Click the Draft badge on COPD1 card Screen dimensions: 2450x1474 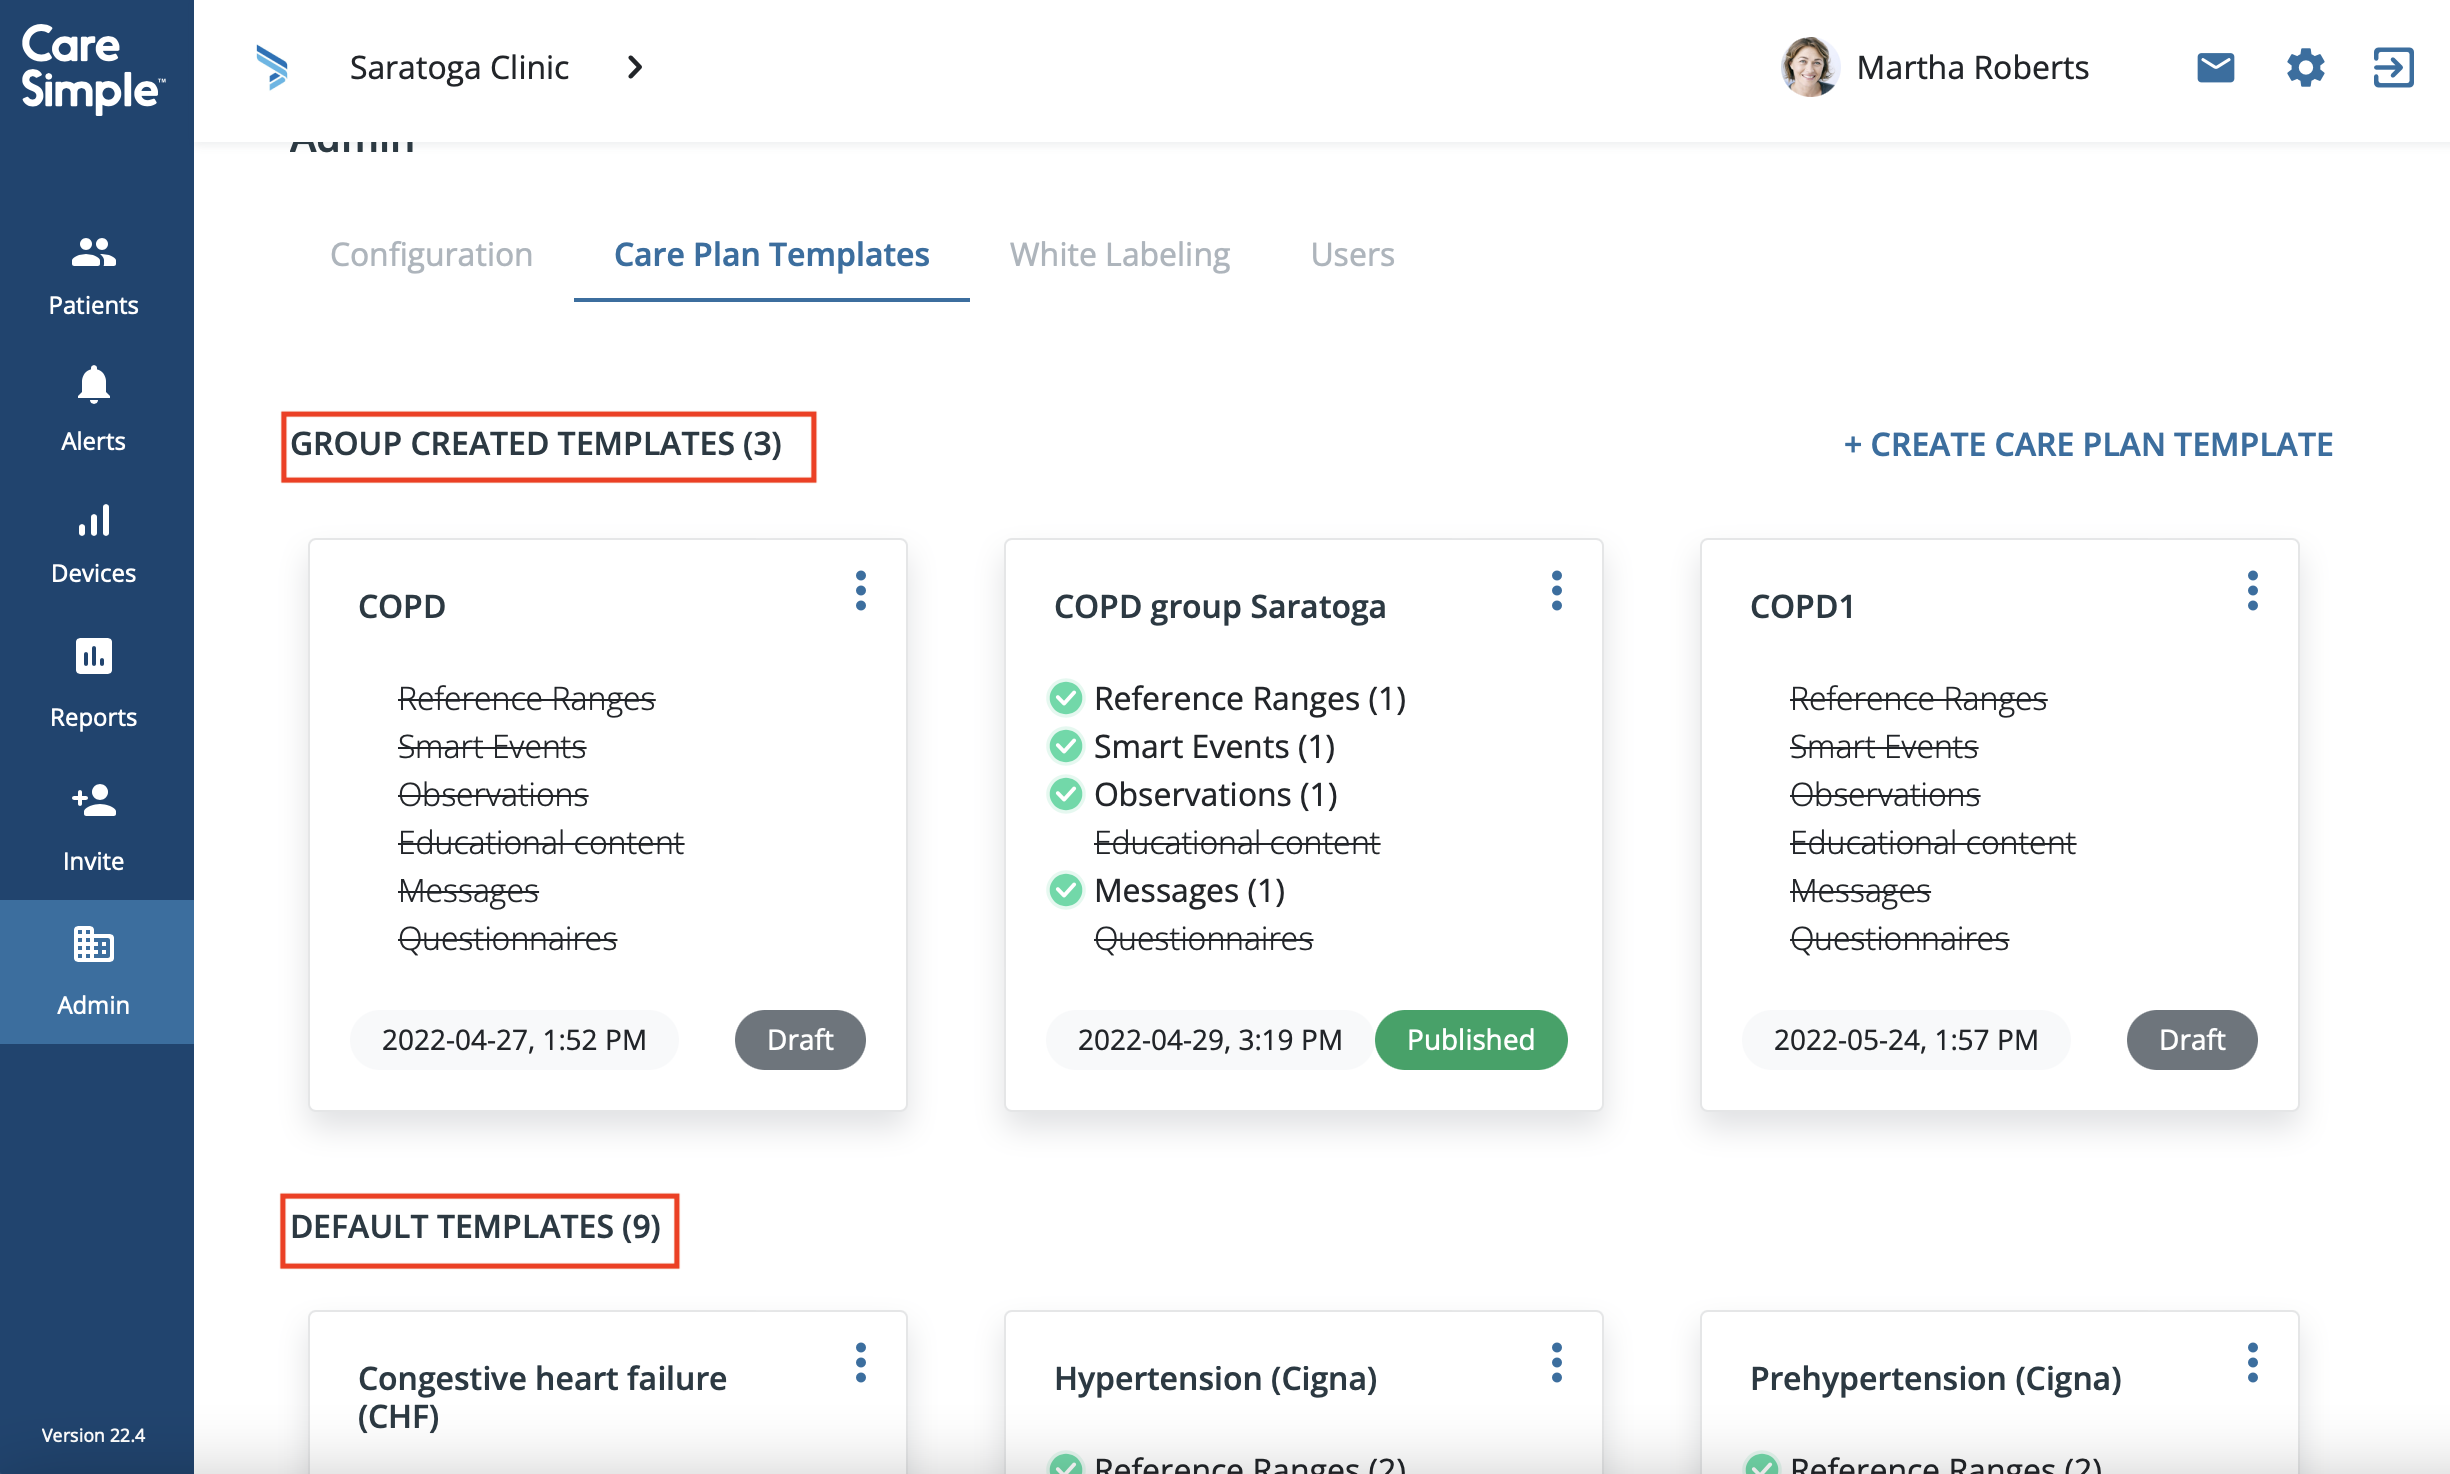click(2191, 1040)
